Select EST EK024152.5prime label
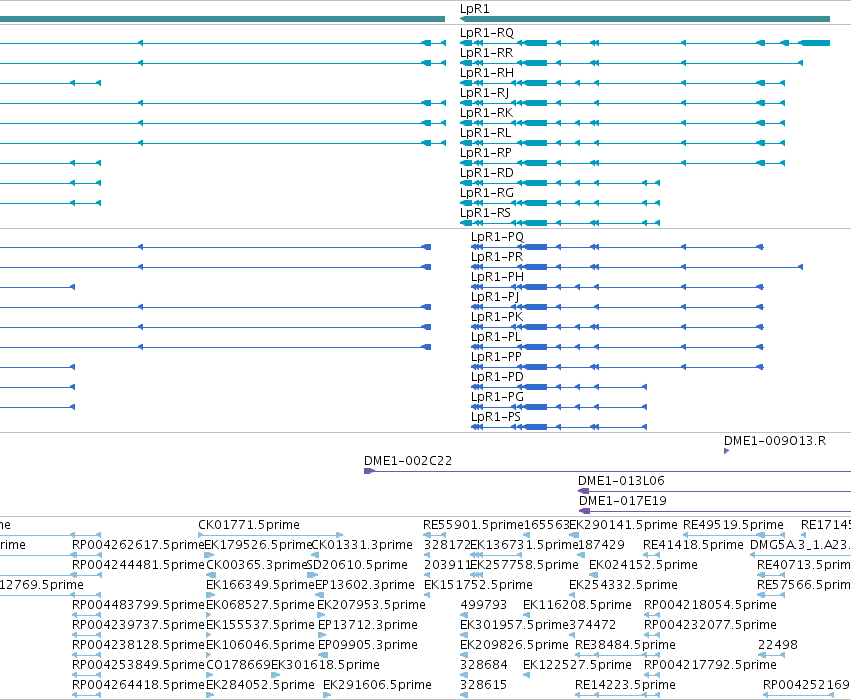This screenshot has width=851, height=700. pyautogui.click(x=643, y=565)
